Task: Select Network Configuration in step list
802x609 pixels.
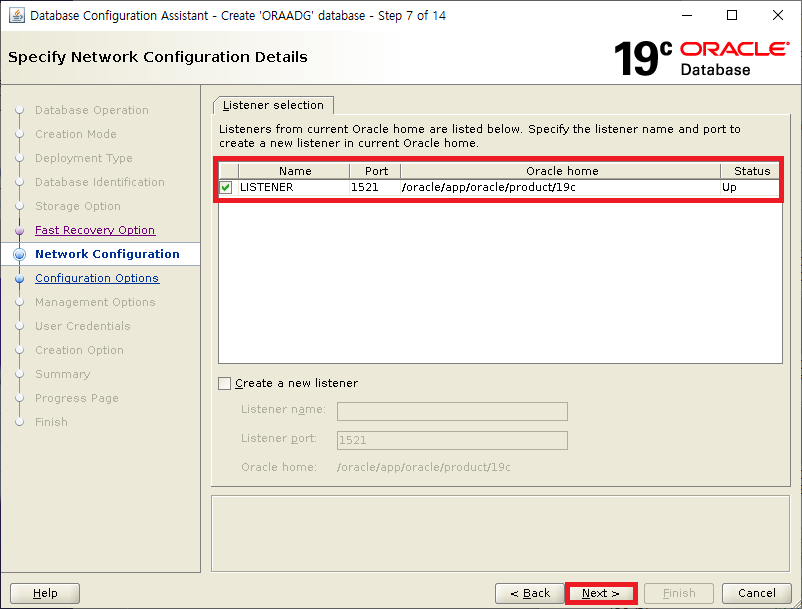Action: click(x=107, y=254)
